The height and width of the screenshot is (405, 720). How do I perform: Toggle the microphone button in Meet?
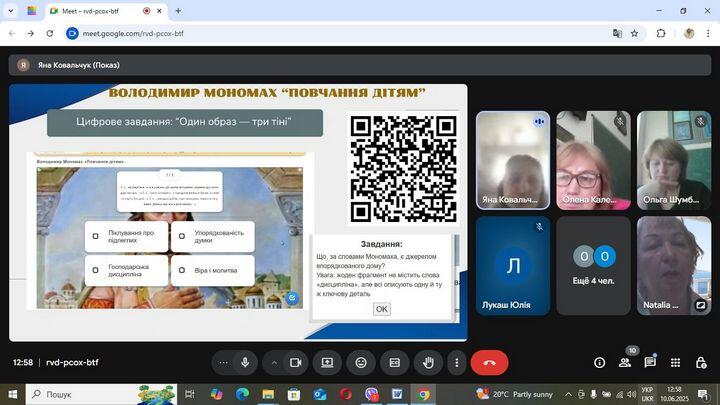[x=245, y=363]
